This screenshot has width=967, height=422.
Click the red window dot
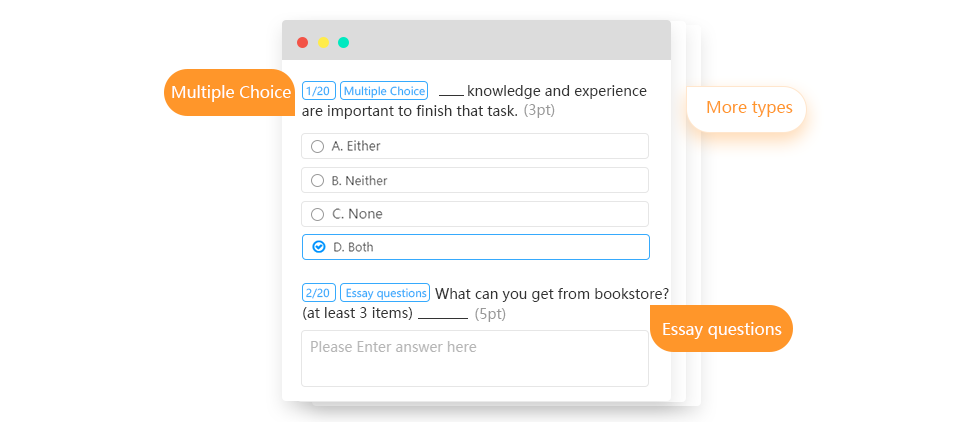pyautogui.click(x=302, y=42)
